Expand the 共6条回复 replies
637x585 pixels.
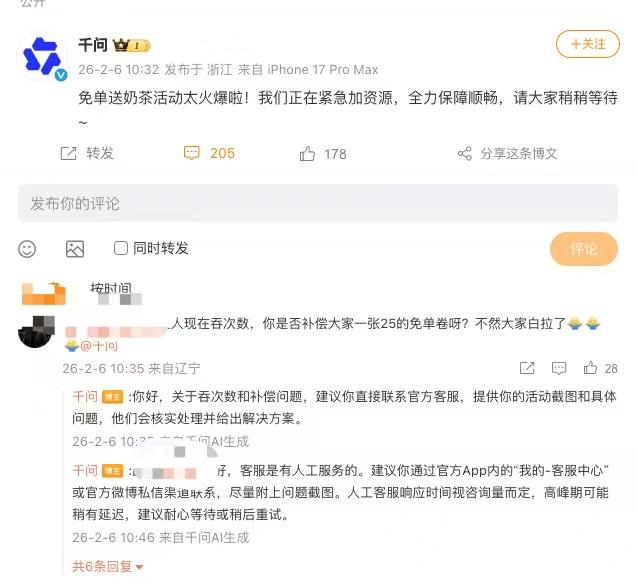107,566
